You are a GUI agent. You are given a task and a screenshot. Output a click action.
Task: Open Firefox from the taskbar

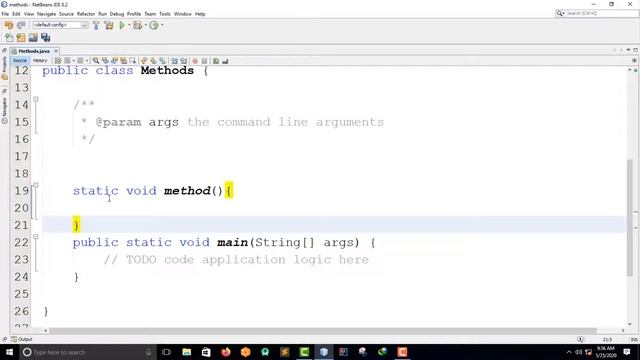[226, 352]
